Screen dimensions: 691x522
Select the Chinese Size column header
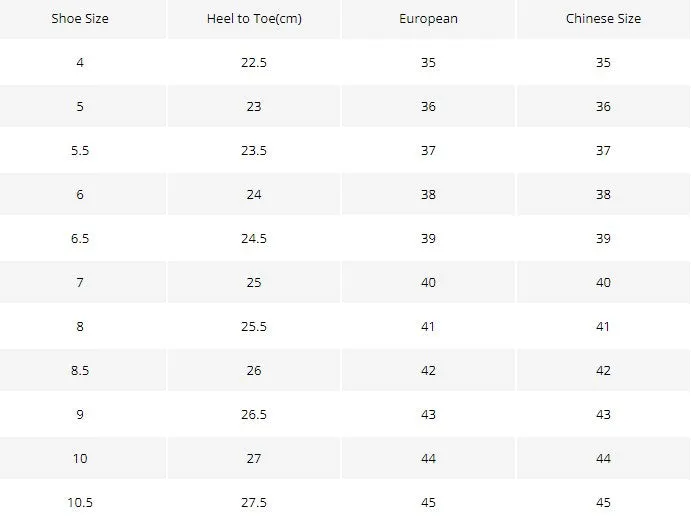click(x=603, y=19)
